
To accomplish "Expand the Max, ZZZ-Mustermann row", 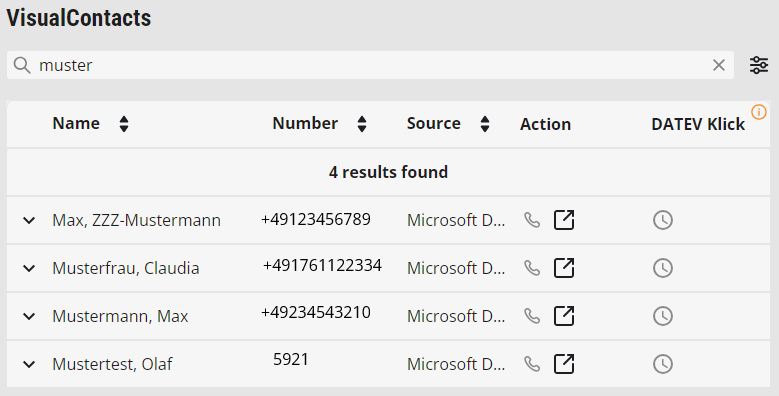I will click(29, 220).
